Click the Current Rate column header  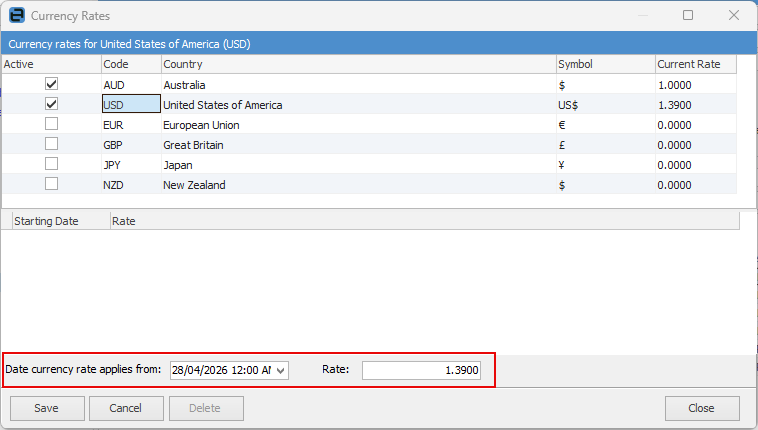tap(696, 64)
